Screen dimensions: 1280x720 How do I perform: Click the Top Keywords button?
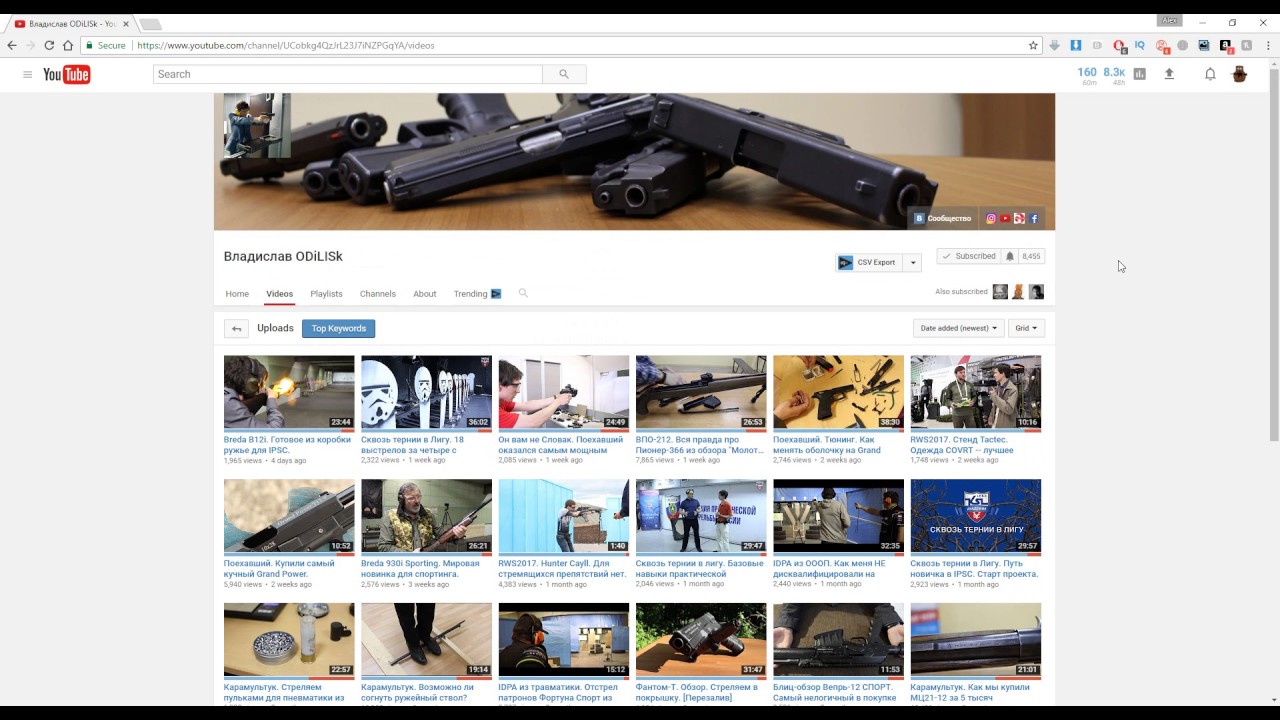coord(339,328)
